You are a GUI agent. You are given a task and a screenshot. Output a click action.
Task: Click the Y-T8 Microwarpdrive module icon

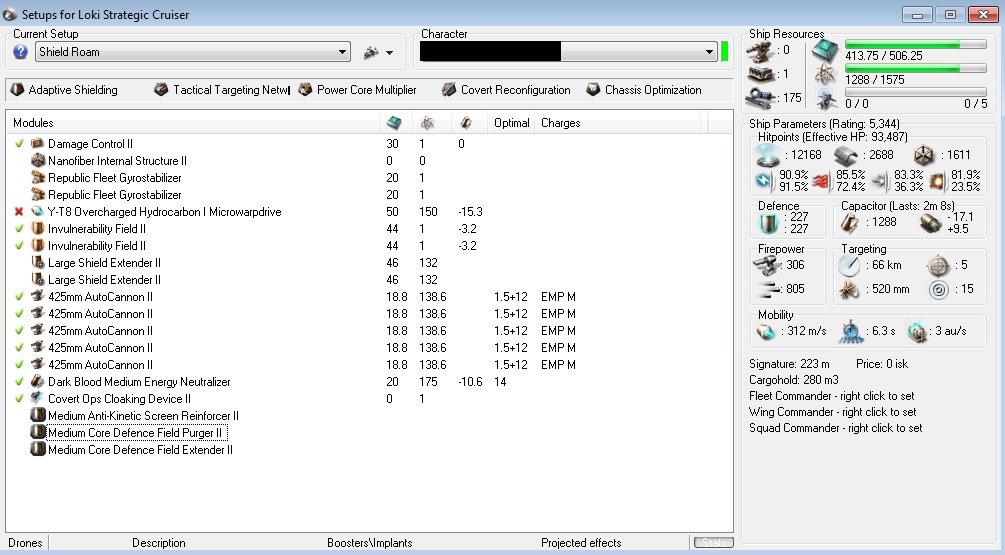(38, 211)
